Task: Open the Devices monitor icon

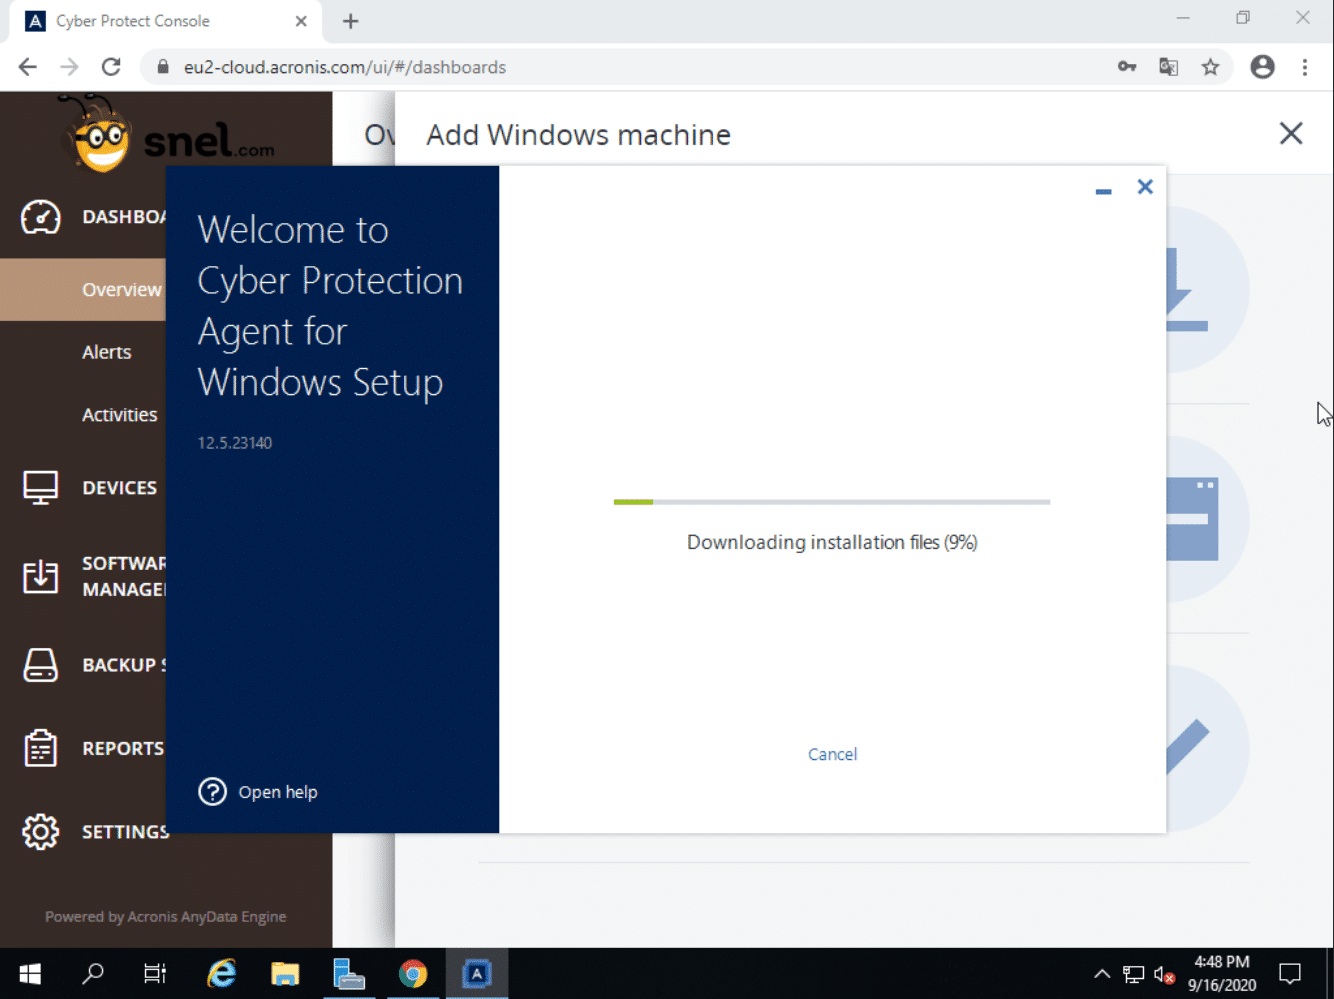Action: click(40, 488)
